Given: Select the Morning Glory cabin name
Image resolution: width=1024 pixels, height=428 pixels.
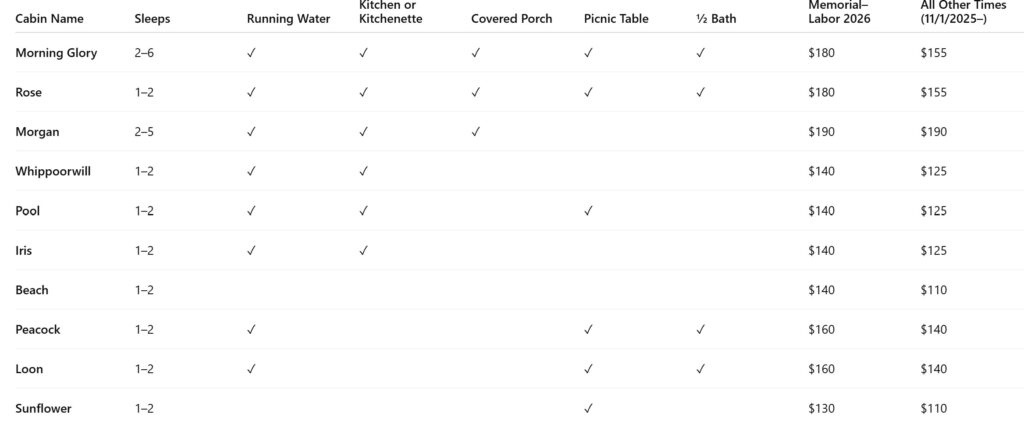Looking at the screenshot, I should [56, 53].
